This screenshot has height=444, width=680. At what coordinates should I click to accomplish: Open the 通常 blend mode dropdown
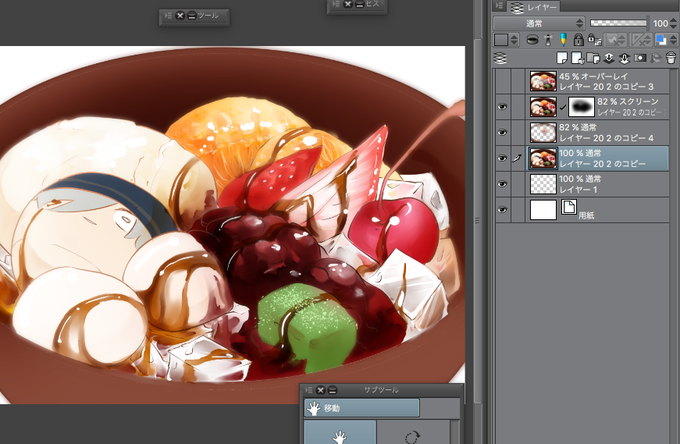coord(539,23)
